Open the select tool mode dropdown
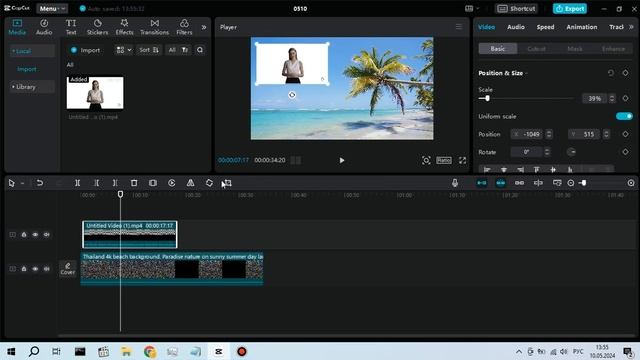 coord(22,183)
